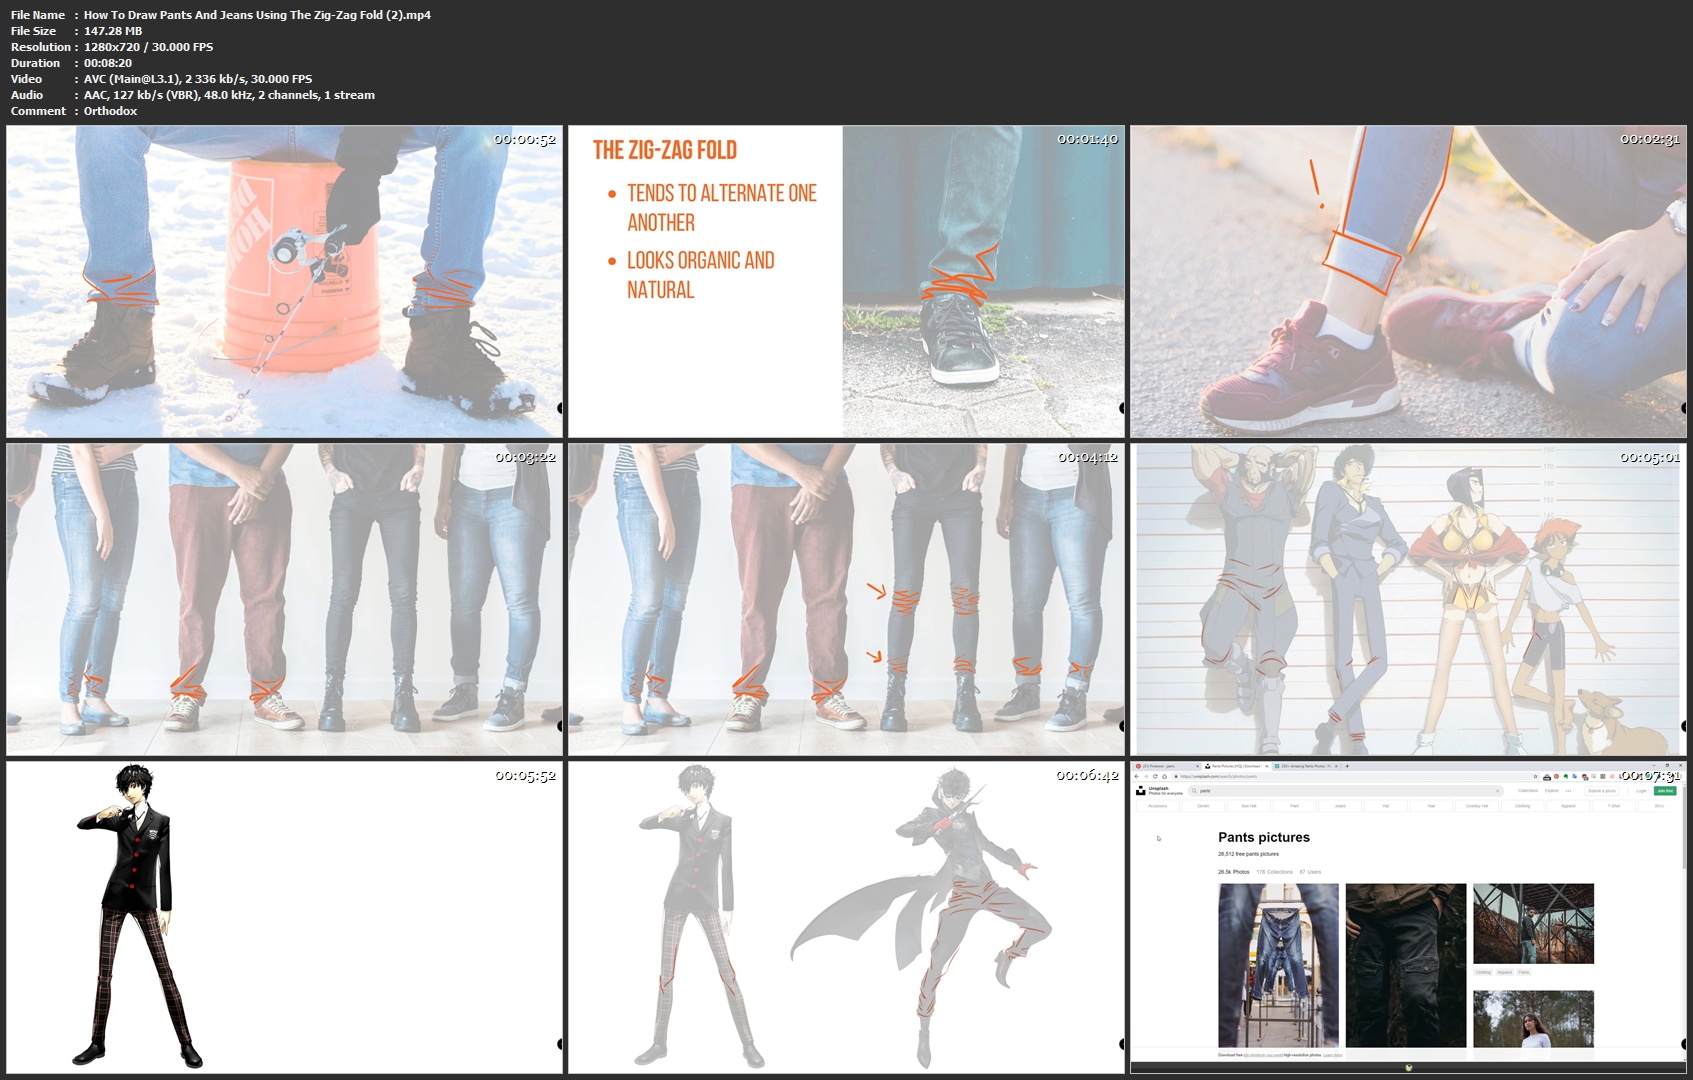The image size is (1693, 1080).
Task: Click the timestamp 00:02:31
Action: (1649, 139)
